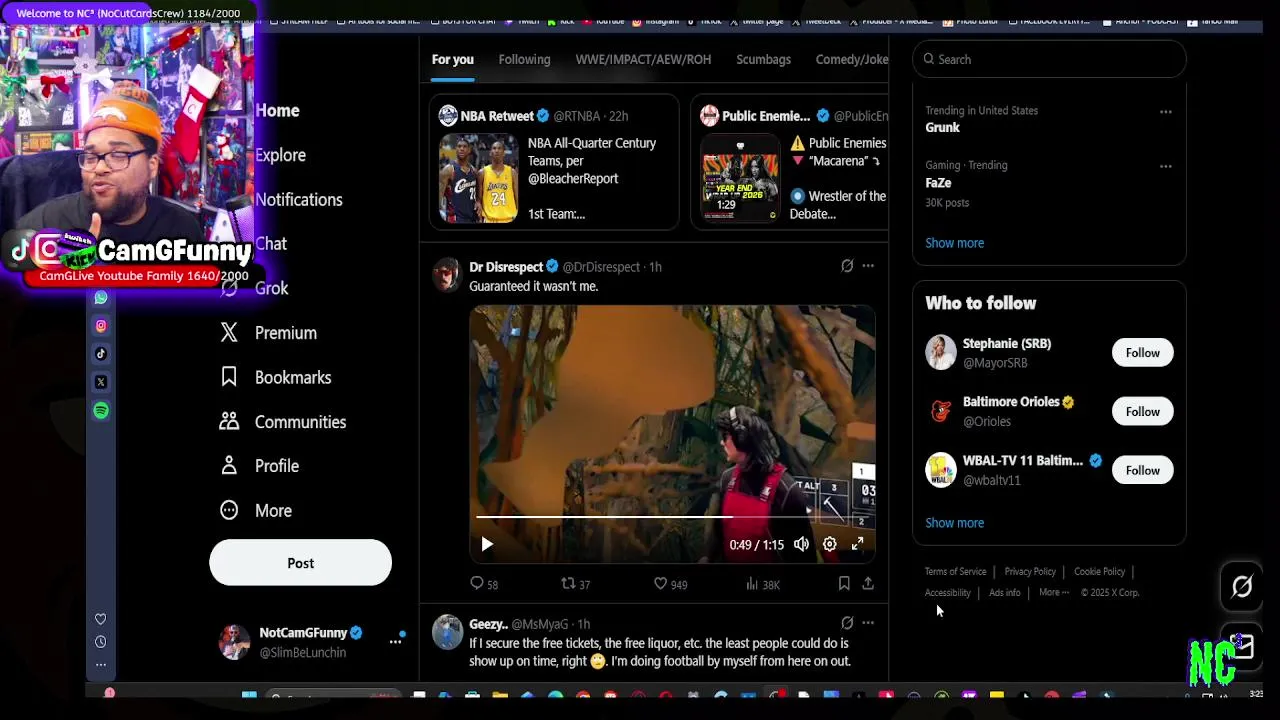This screenshot has width=1280, height=720.
Task: Open views analytics showing 38K
Action: pos(752,584)
